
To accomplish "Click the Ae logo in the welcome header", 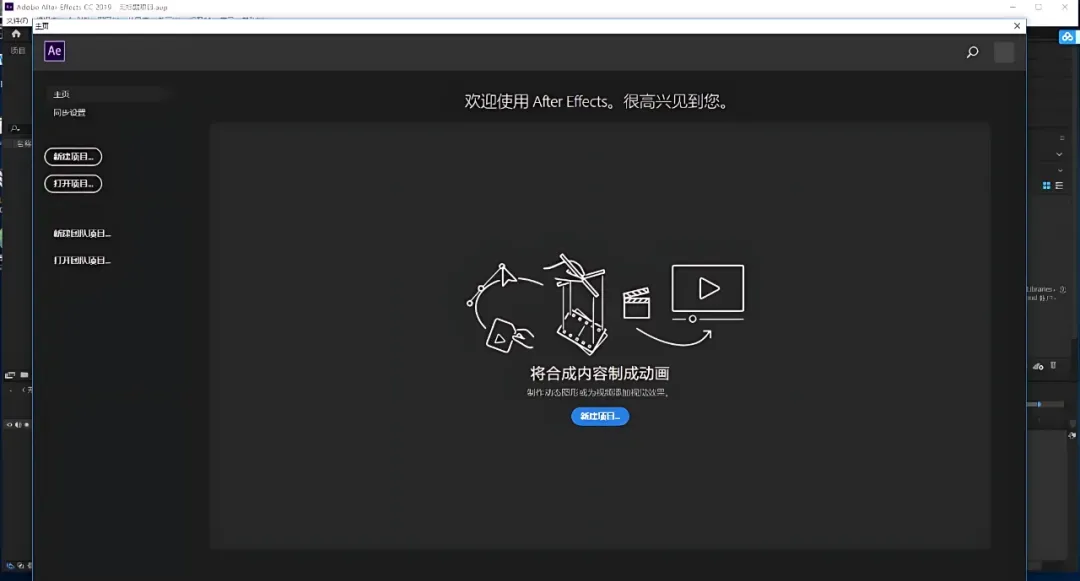I will pyautogui.click(x=54, y=51).
